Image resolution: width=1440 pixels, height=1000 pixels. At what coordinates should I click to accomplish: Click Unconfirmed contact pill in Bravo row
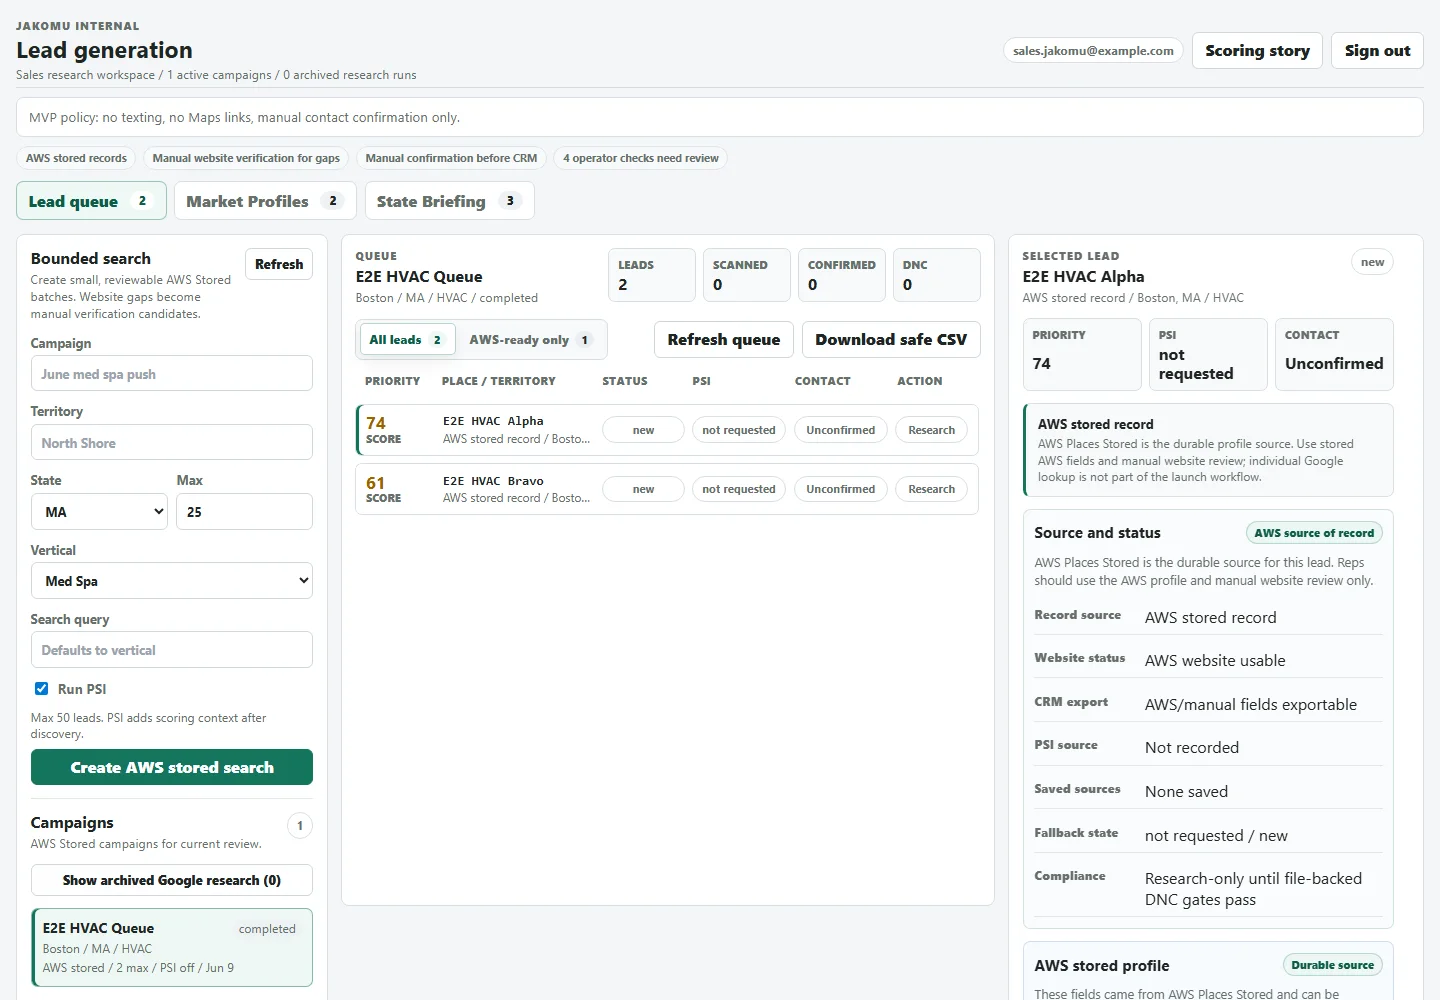point(841,489)
